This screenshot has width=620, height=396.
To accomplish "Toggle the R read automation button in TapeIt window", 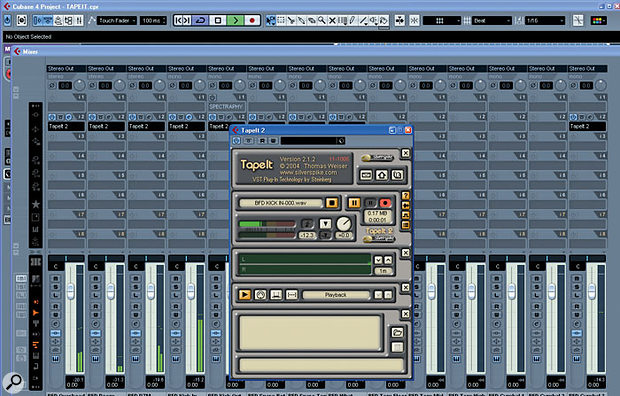I will pos(263,141).
